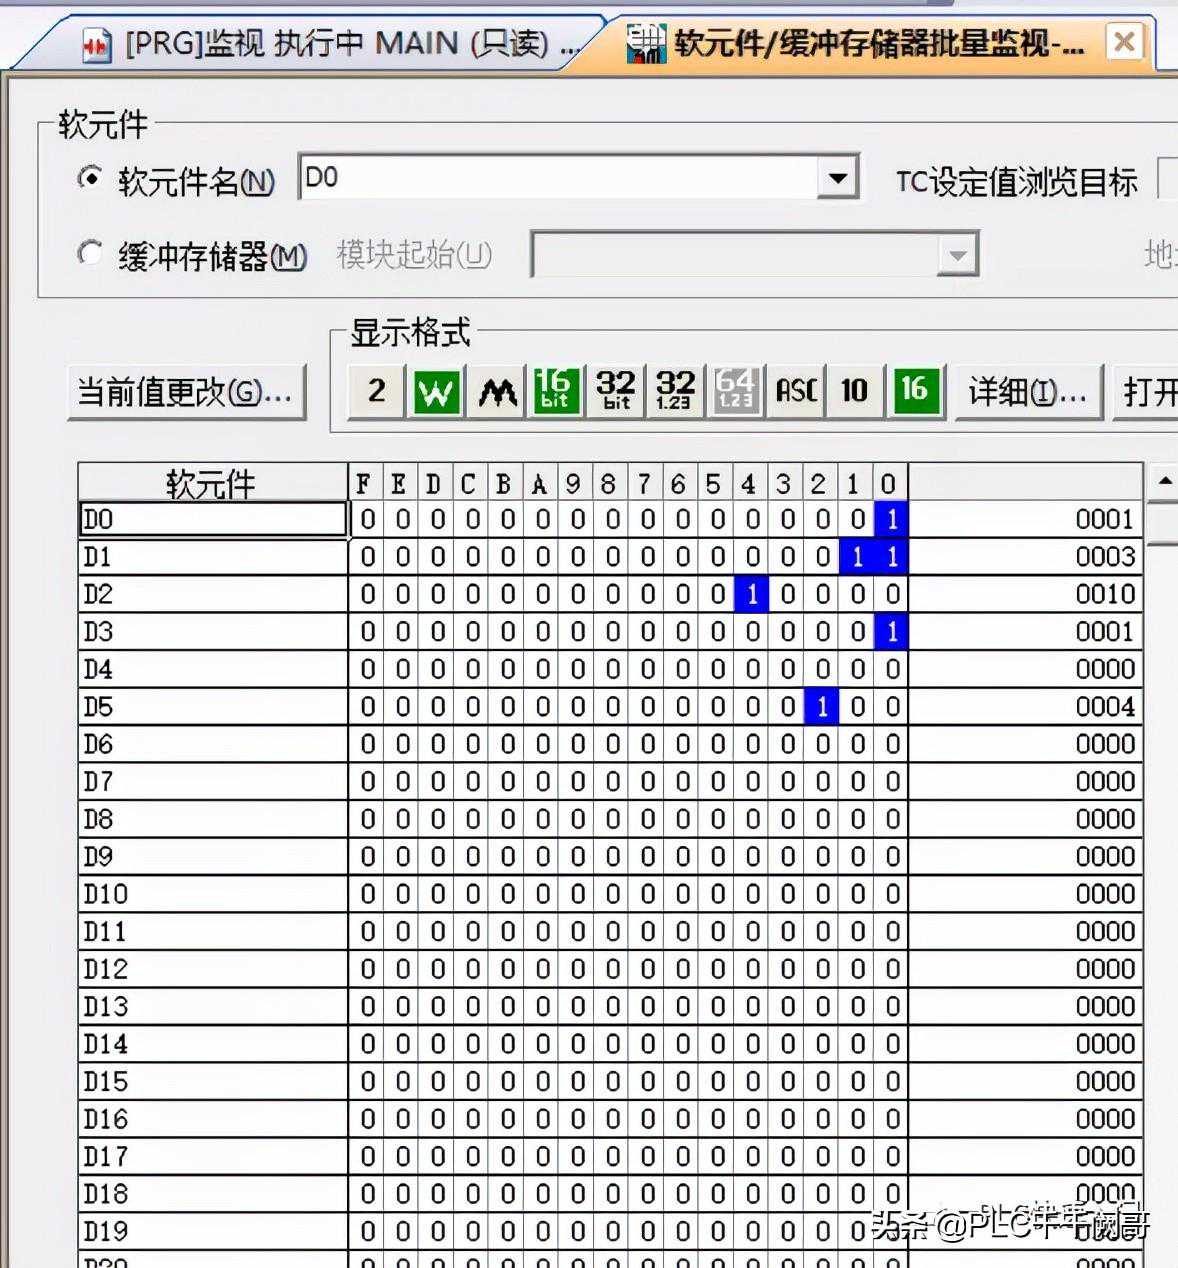Choose the 32 bit integer format
The height and width of the screenshot is (1268, 1178).
(x=616, y=391)
